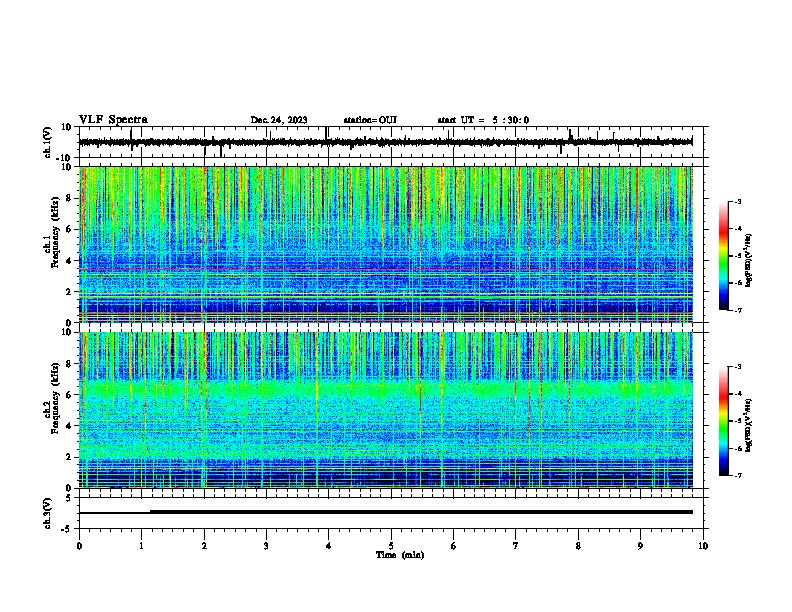
Task: Click the '-5' tick label of ch.3 axis
Action: click(x=68, y=529)
